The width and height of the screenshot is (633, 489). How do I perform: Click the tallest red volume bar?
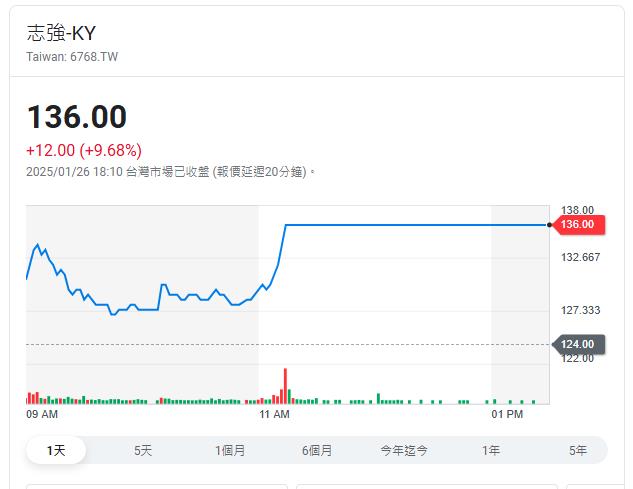tap(285, 386)
